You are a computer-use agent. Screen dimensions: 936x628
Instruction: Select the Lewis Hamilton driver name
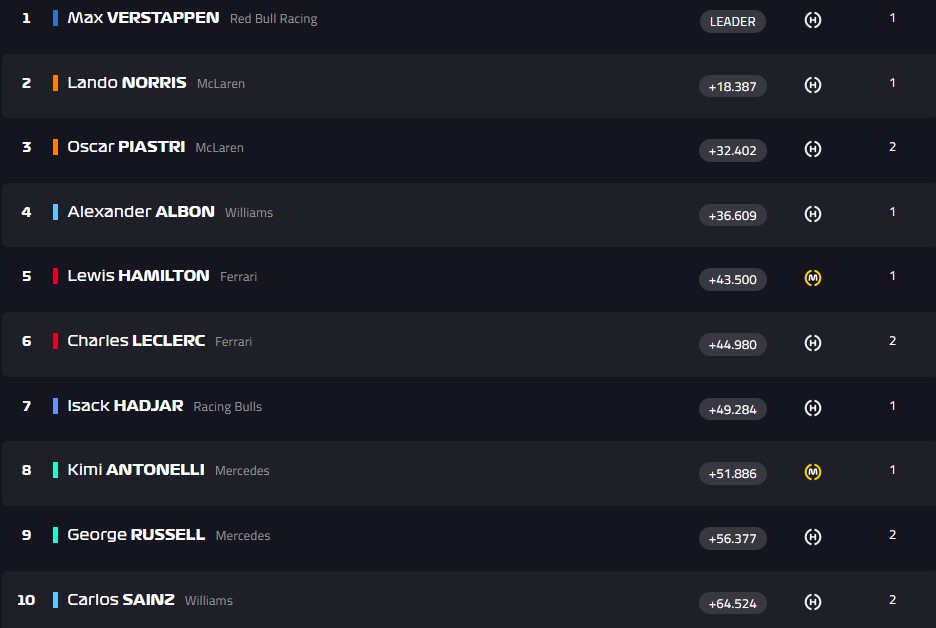tap(138, 276)
